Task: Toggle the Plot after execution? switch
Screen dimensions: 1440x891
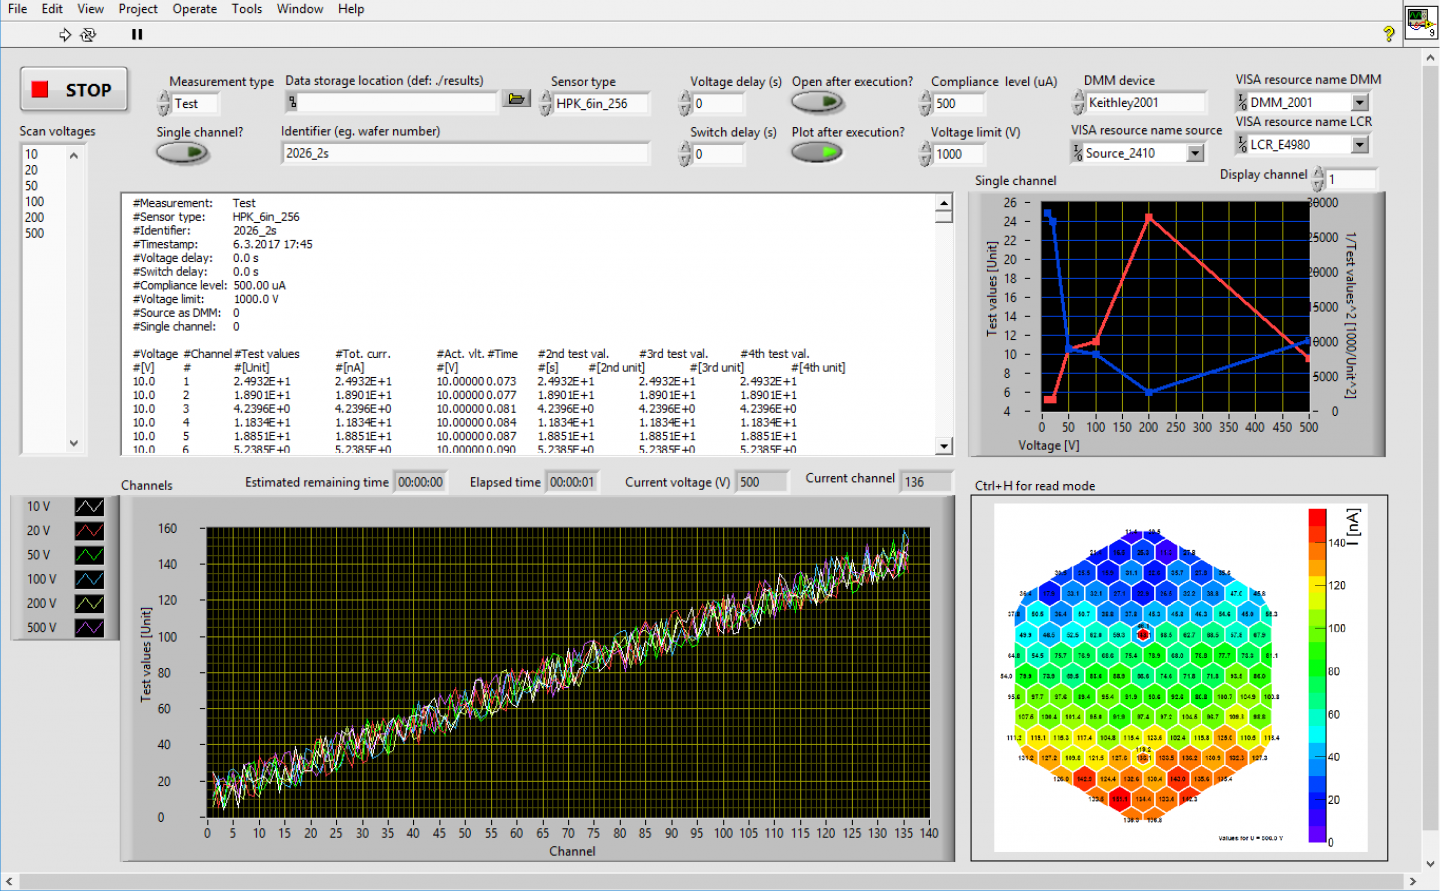Action: pos(817,152)
